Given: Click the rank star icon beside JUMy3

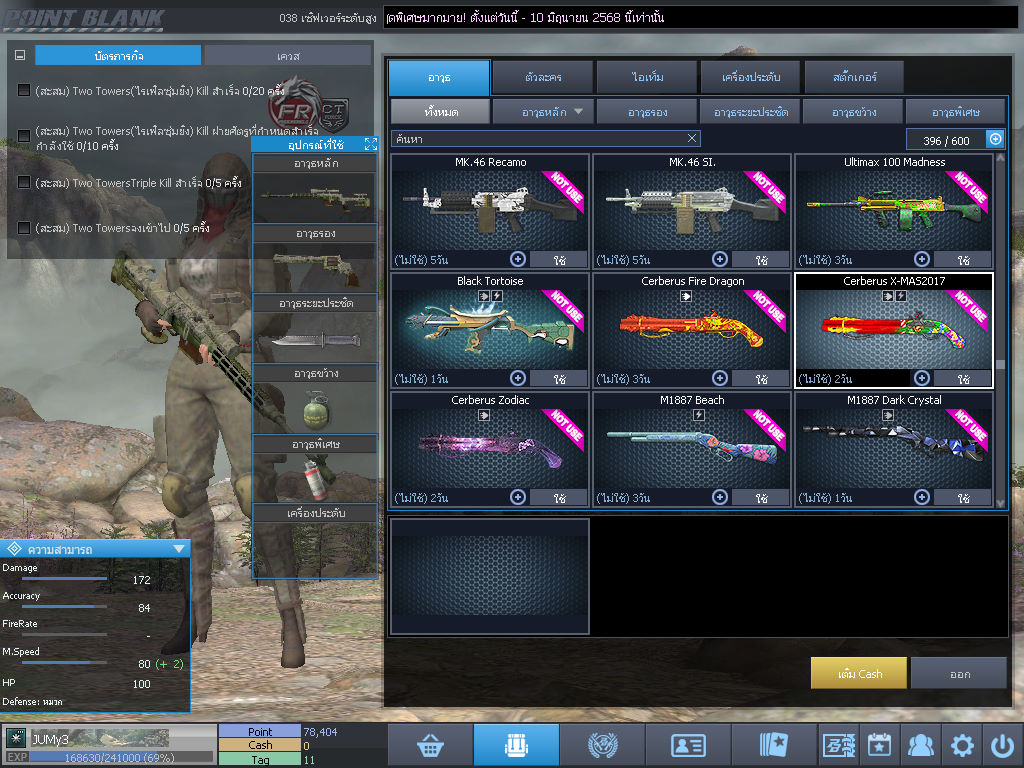Looking at the screenshot, I should pos(16,739).
